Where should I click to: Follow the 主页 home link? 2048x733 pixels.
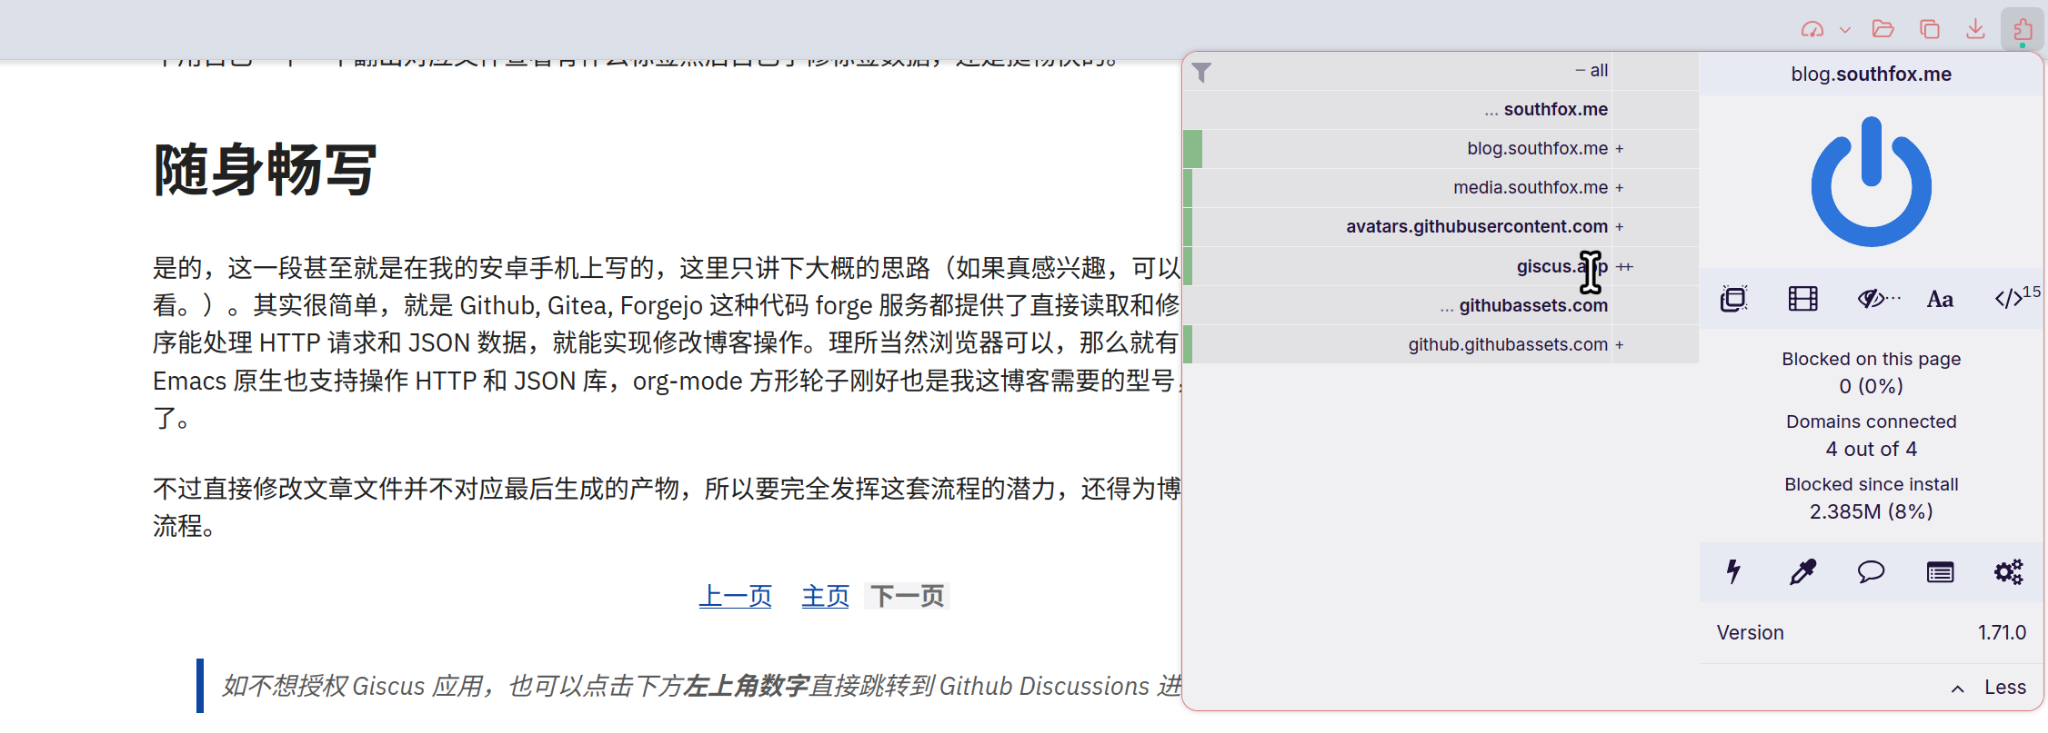click(825, 597)
